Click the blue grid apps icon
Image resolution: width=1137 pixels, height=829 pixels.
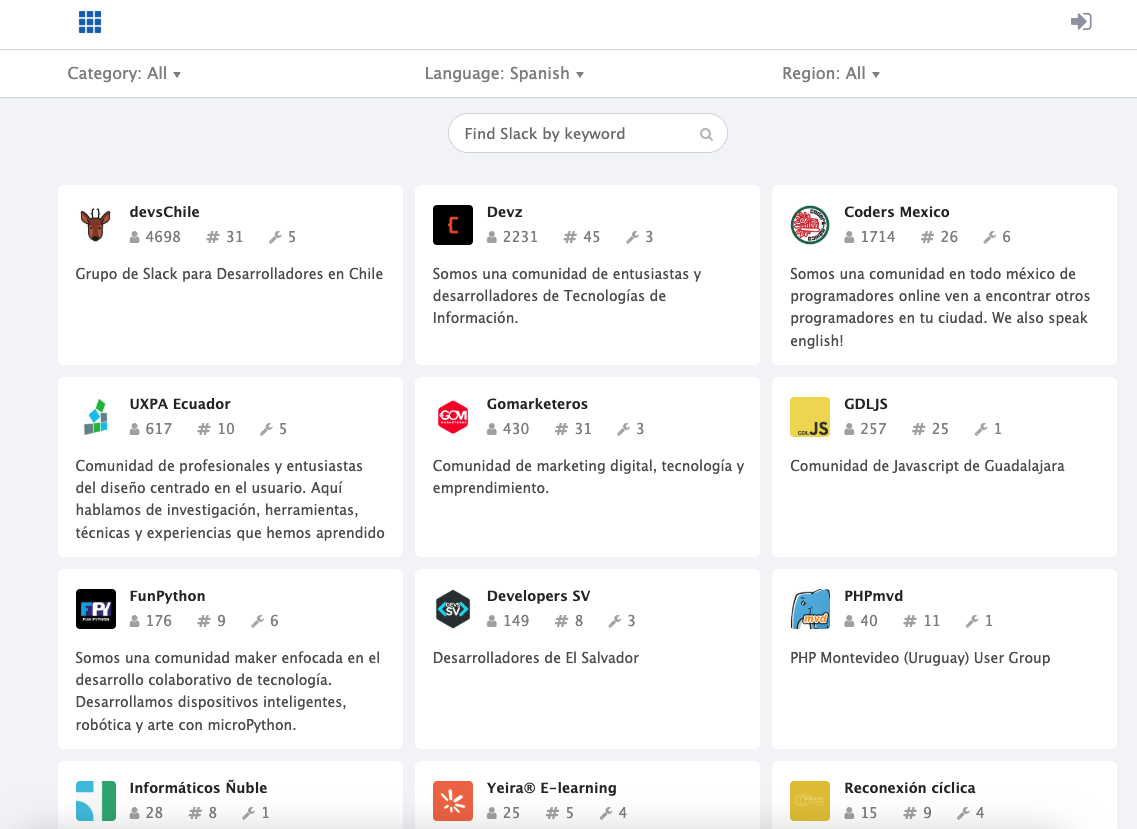(x=90, y=22)
